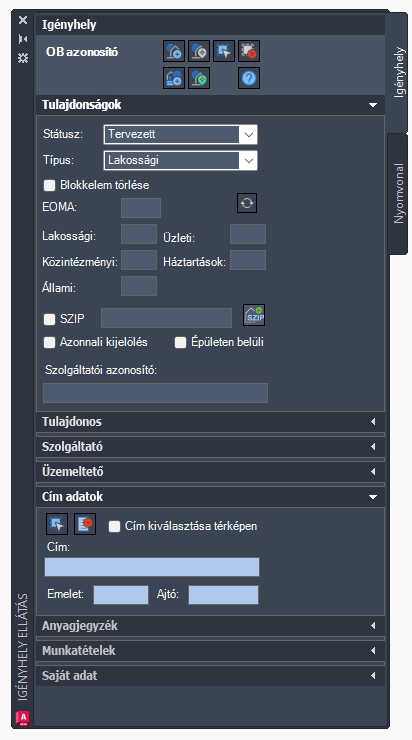This screenshot has height=740, width=412.
Task: Expand the Anyagjegyzék section
Action: coord(210,626)
